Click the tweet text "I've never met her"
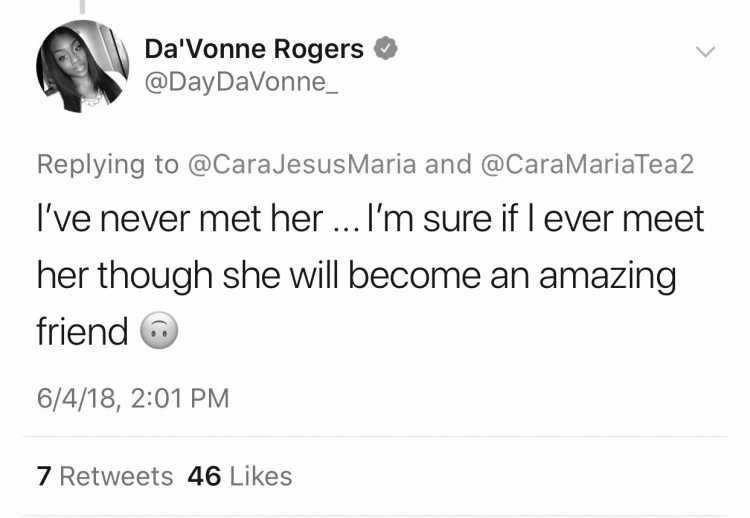Screen dimensions: 750x518 [x=180, y=219]
